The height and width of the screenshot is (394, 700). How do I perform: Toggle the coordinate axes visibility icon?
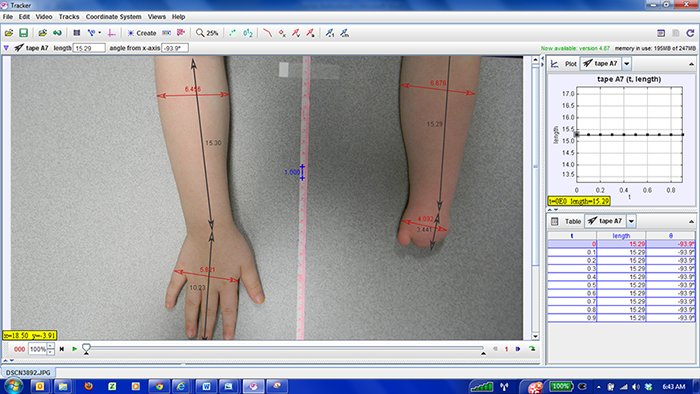pos(112,33)
